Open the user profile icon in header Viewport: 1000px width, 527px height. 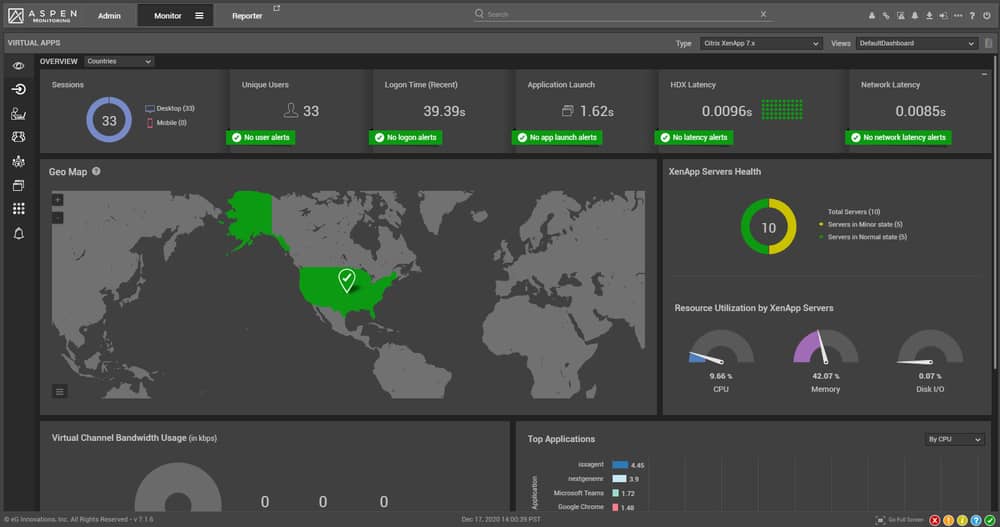click(x=872, y=15)
